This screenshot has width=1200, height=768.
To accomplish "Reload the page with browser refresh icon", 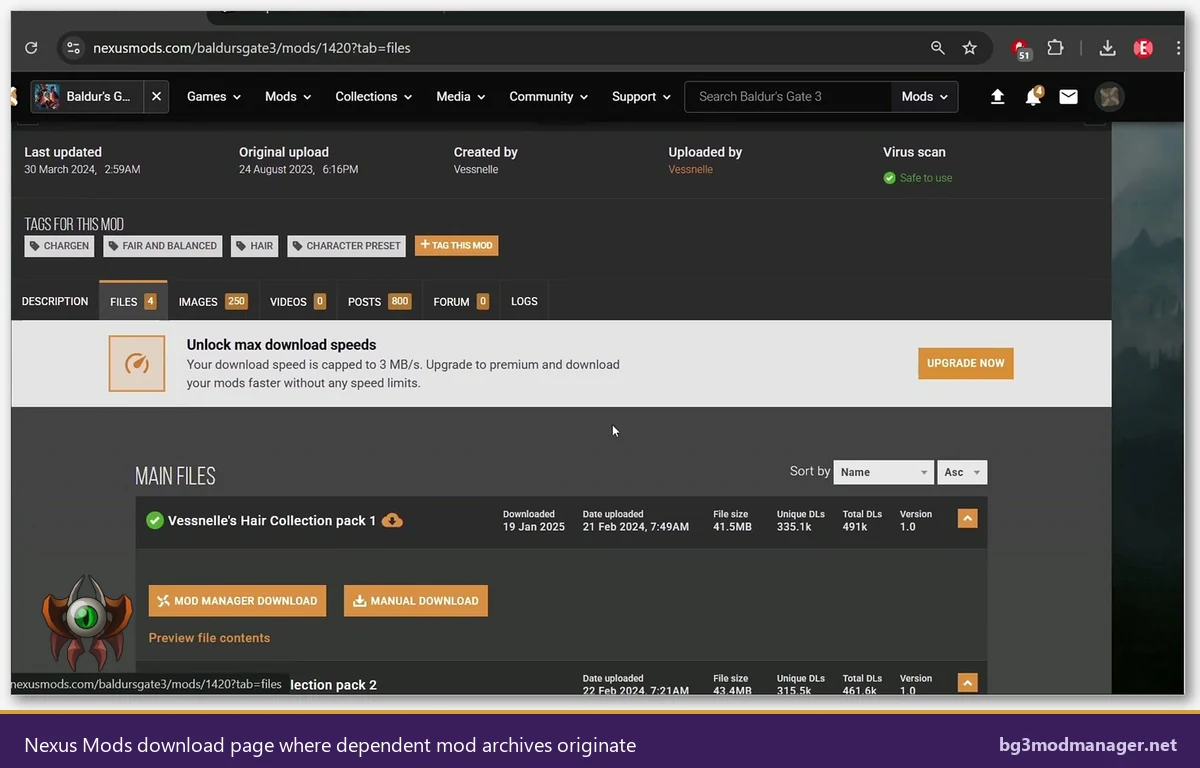I will coord(31,48).
